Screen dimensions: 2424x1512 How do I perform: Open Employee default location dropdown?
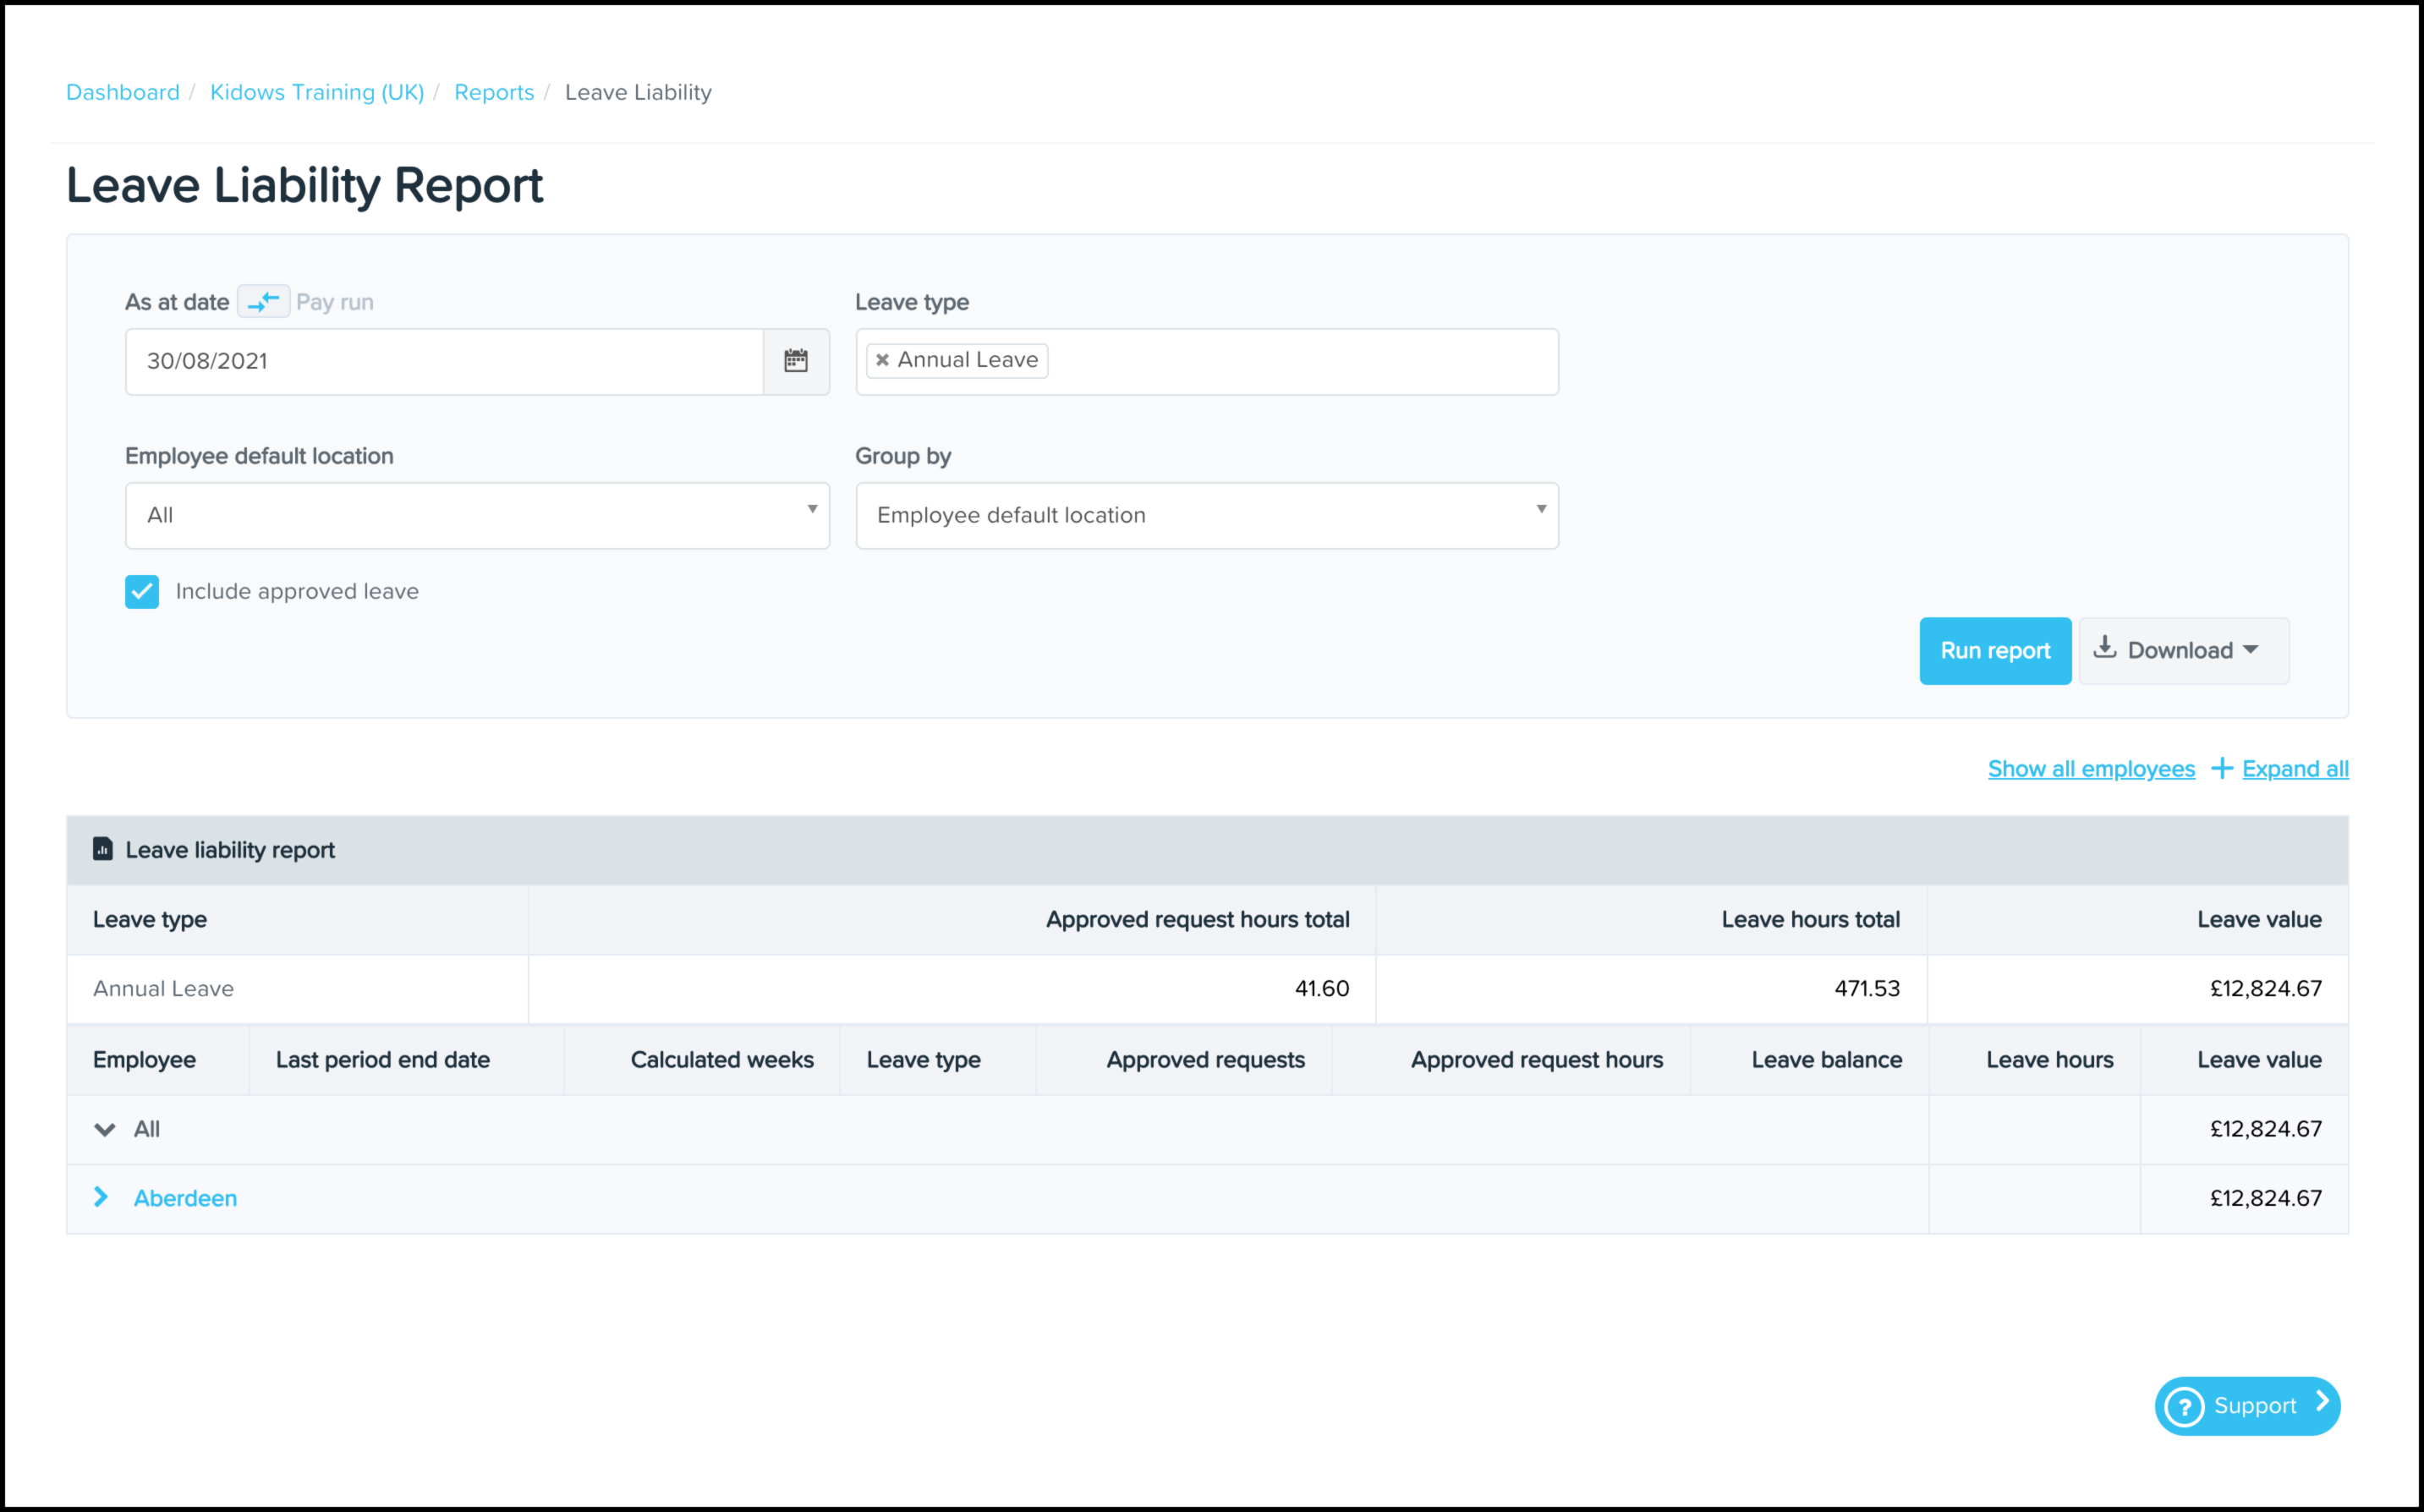(477, 516)
